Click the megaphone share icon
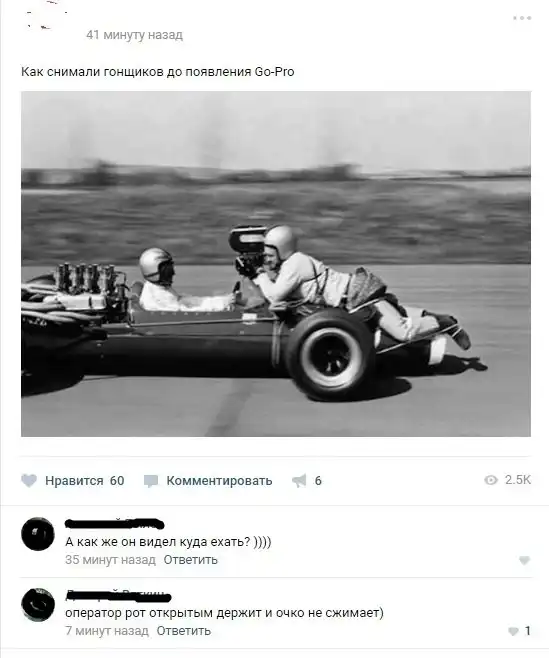549x658 pixels. coord(299,480)
